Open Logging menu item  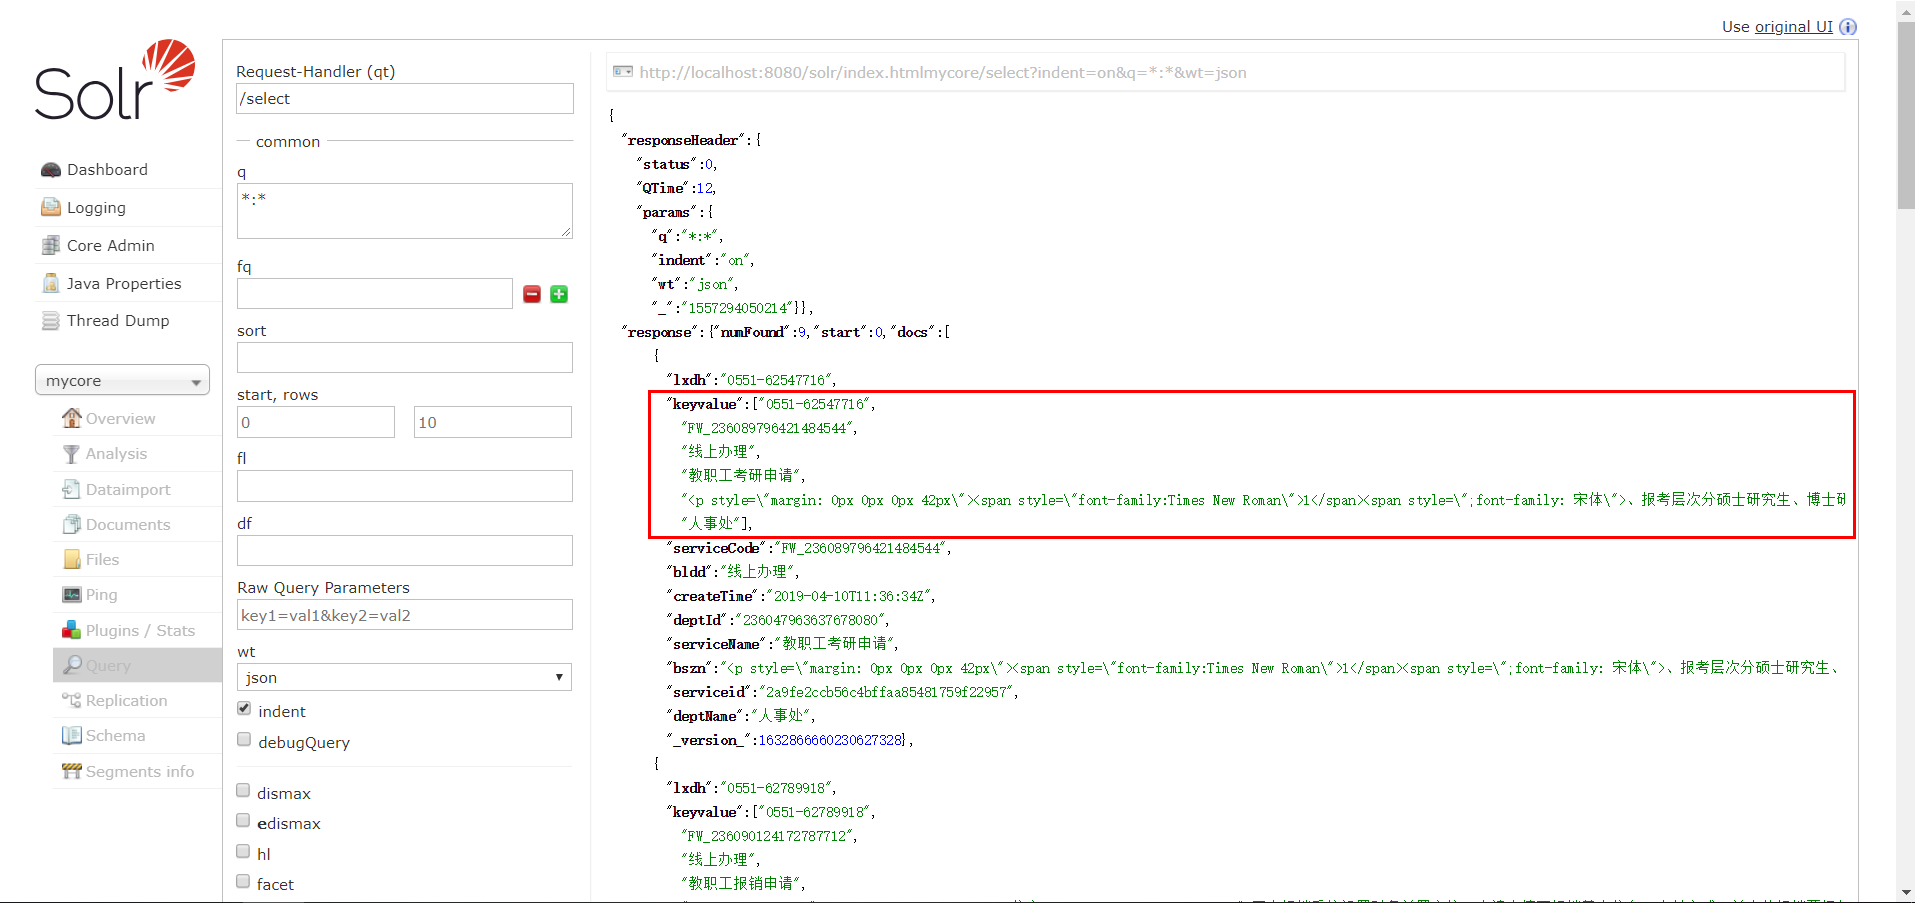96,208
